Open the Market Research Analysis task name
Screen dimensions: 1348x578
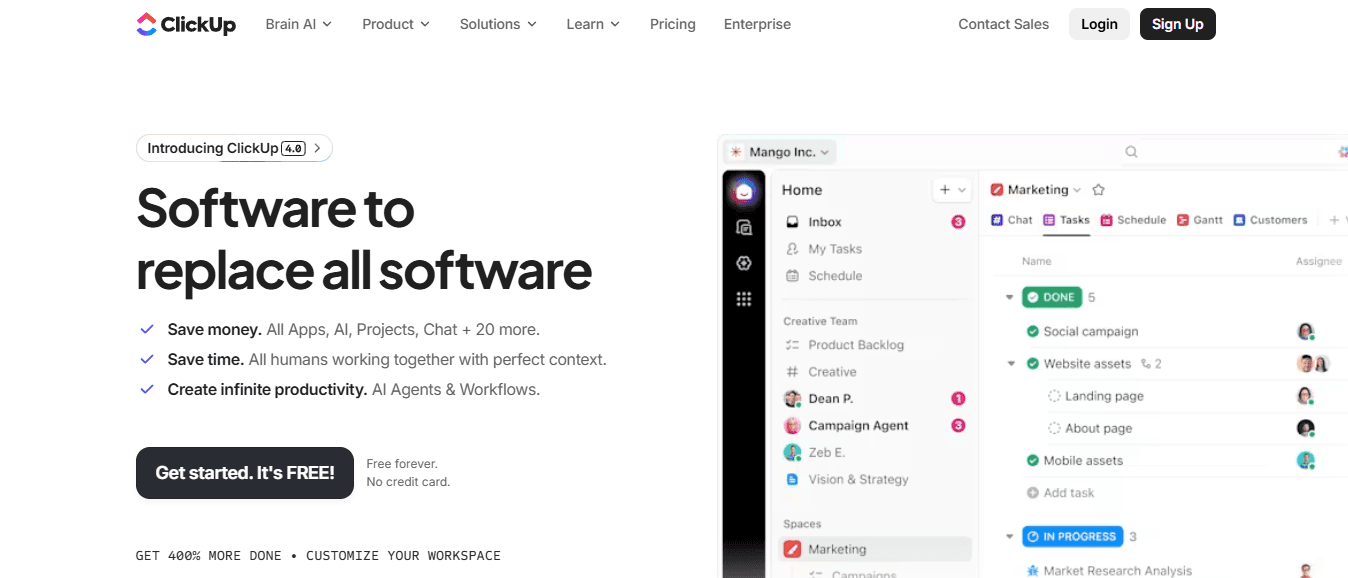click(x=1118, y=571)
